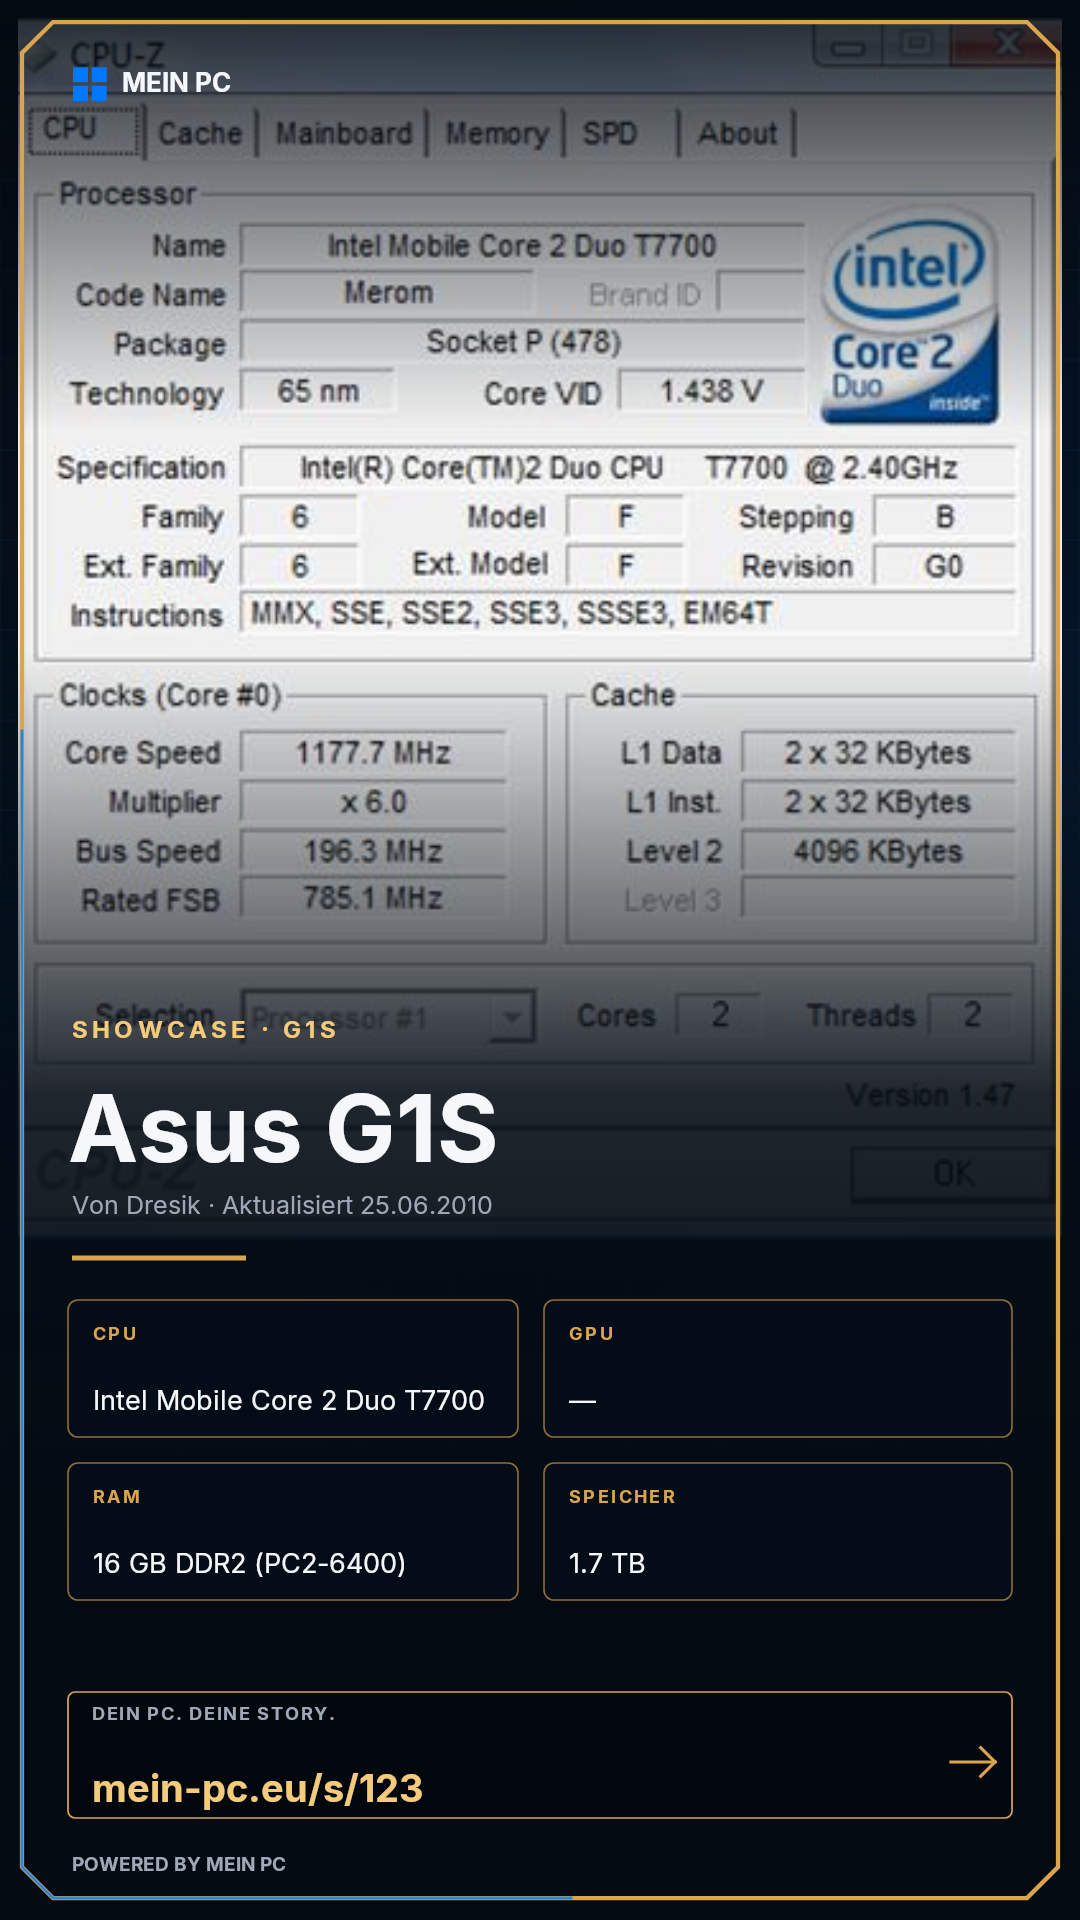Click the Core Speed value 1177.7 MHz

pos(373,753)
